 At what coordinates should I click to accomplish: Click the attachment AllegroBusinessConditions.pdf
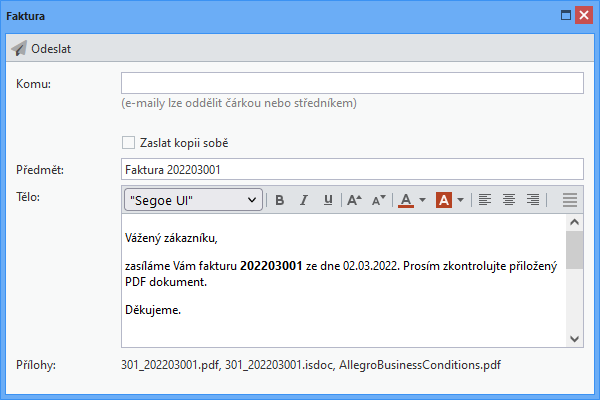(420, 365)
